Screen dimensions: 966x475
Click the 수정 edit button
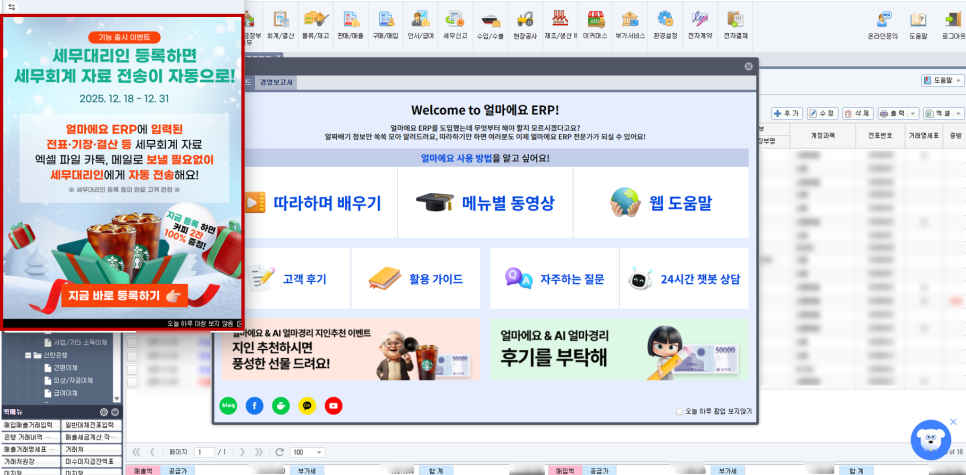tap(822, 113)
